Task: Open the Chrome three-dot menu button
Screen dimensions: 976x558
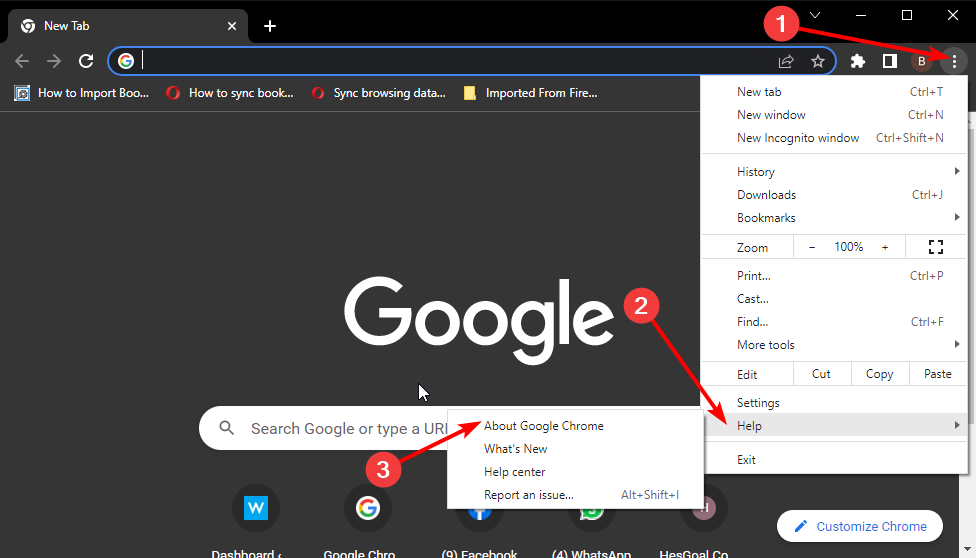Action: coord(954,61)
